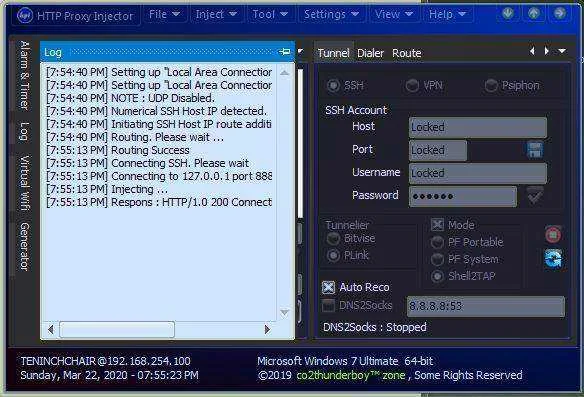This screenshot has width=584, height=397.
Task: Click the HTTP Proxy Injector logo icon
Action: (25, 16)
